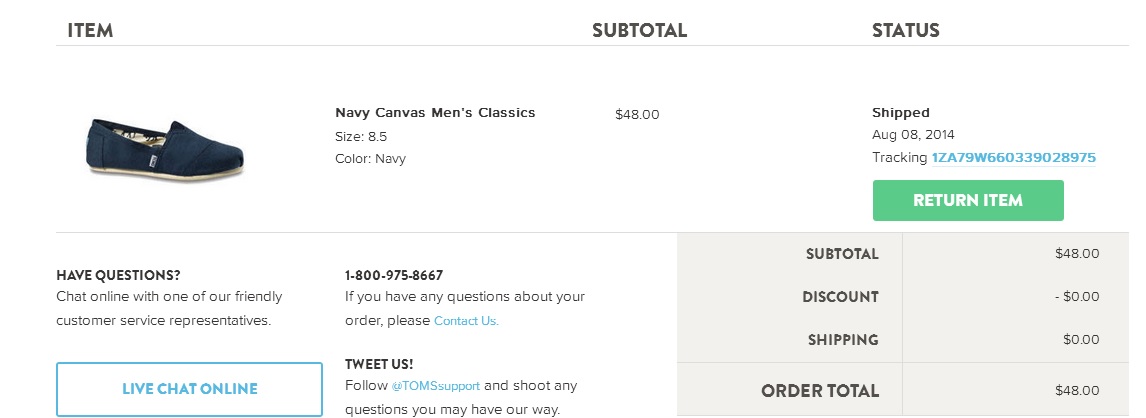Click the Size: 8.5 detail
This screenshot has width=1146, height=418.
click(x=361, y=136)
